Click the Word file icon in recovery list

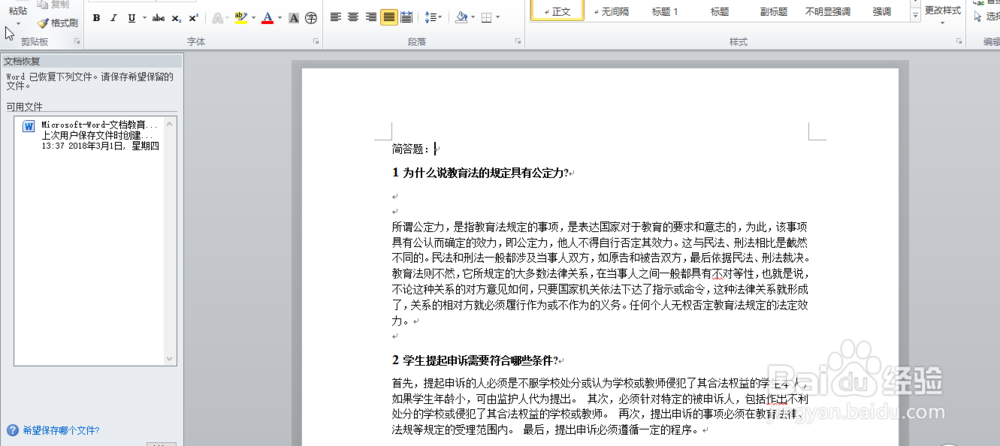point(29,126)
